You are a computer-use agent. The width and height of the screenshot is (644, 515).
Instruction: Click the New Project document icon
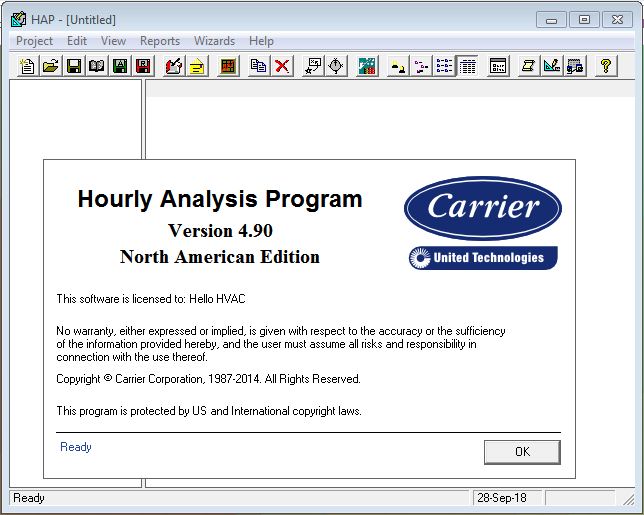pos(28,66)
